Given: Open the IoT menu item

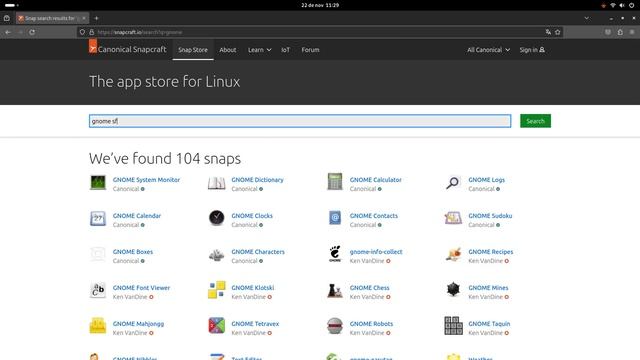Looking at the screenshot, I should point(285,50).
